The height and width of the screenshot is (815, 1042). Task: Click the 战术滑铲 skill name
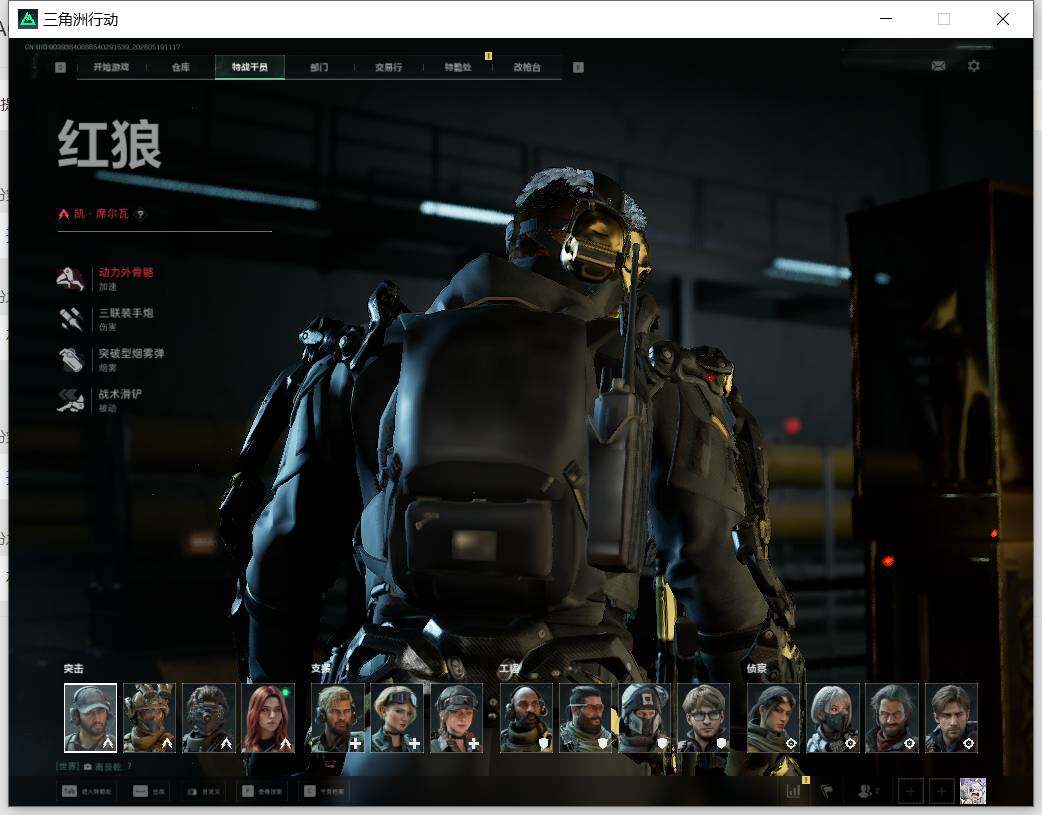tap(120, 394)
